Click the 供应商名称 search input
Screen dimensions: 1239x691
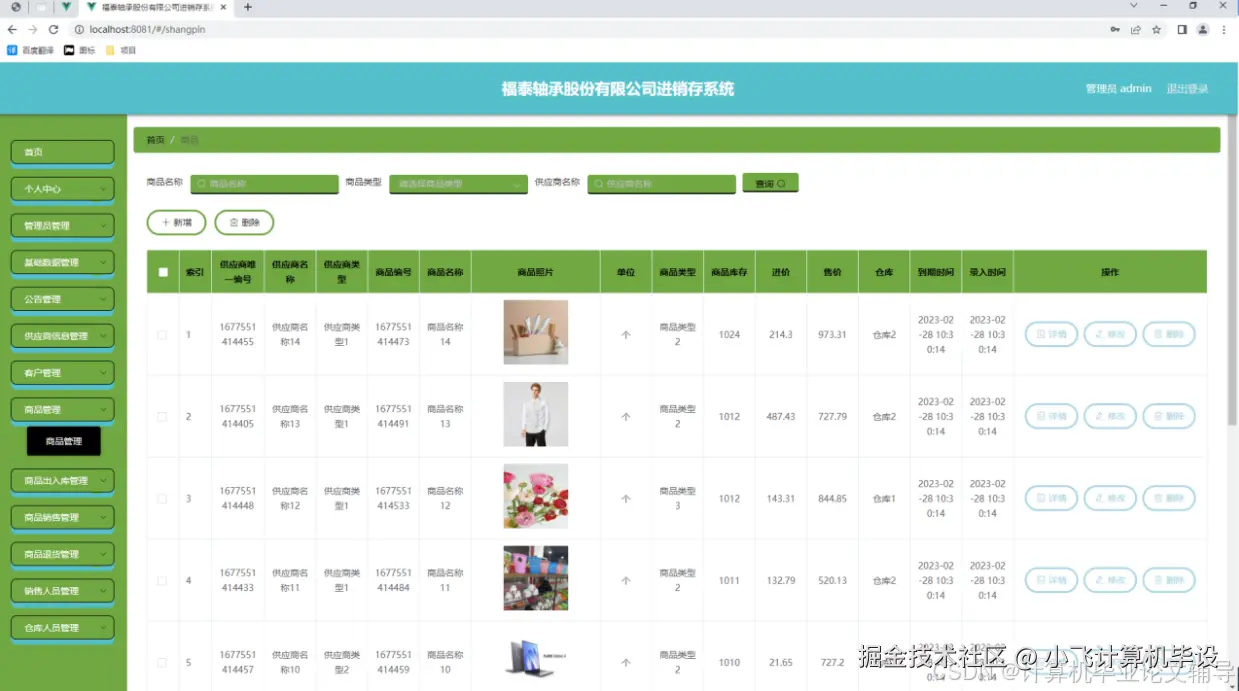point(662,184)
